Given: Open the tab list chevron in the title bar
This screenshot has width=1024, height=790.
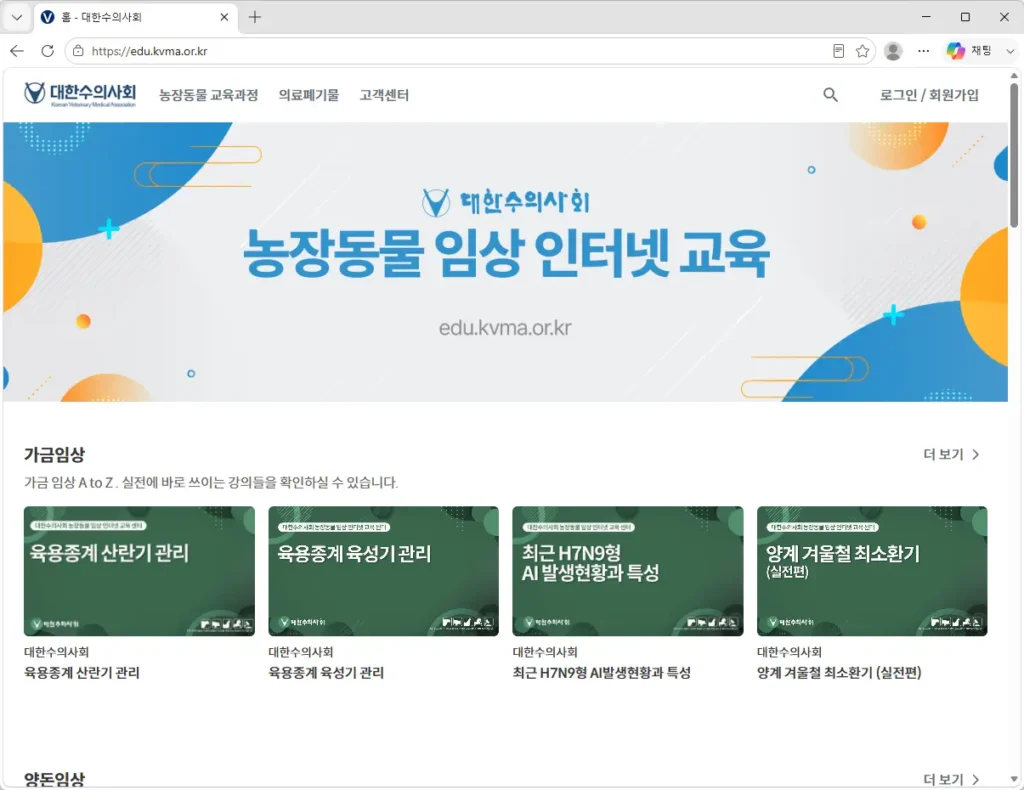Looking at the screenshot, I should pyautogui.click(x=17, y=17).
